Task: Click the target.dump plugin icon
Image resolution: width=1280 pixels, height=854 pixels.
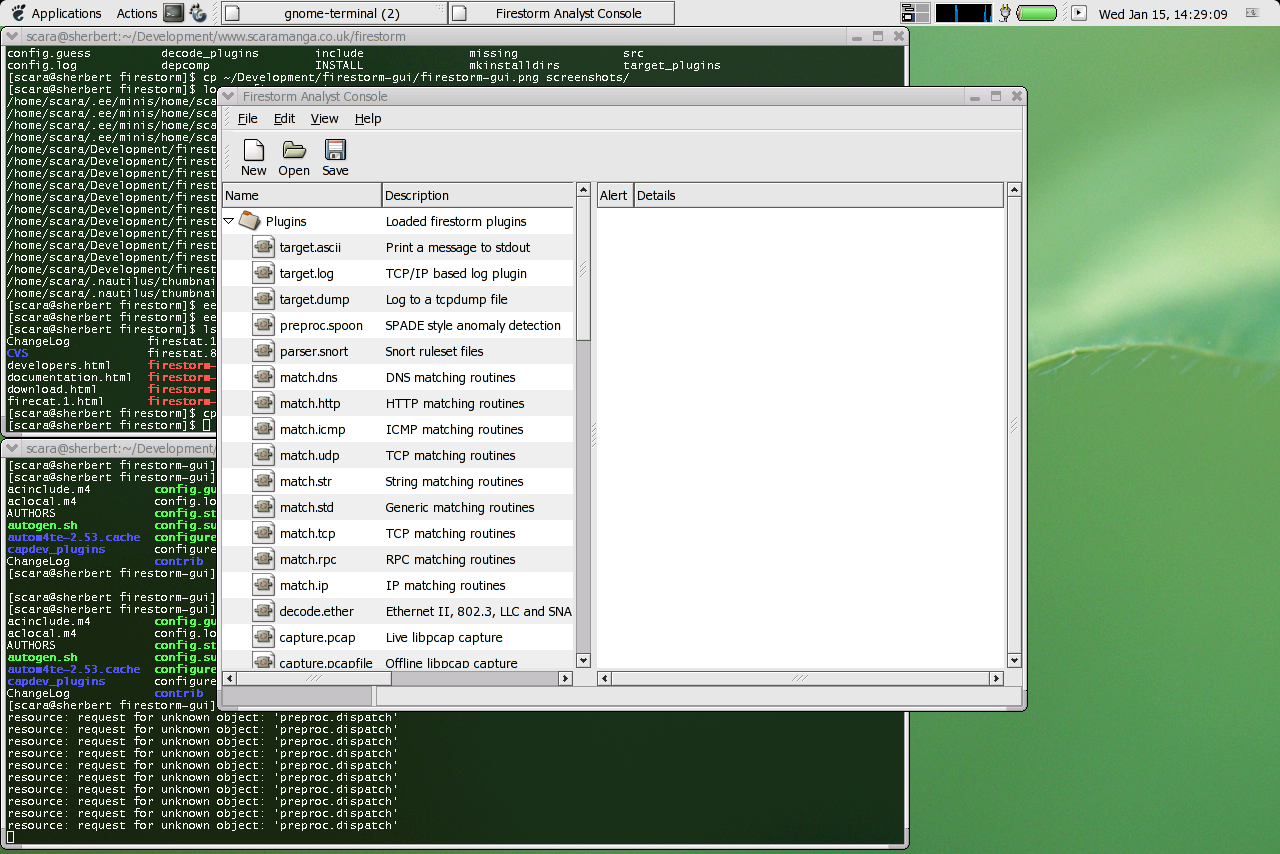Action: tap(264, 299)
